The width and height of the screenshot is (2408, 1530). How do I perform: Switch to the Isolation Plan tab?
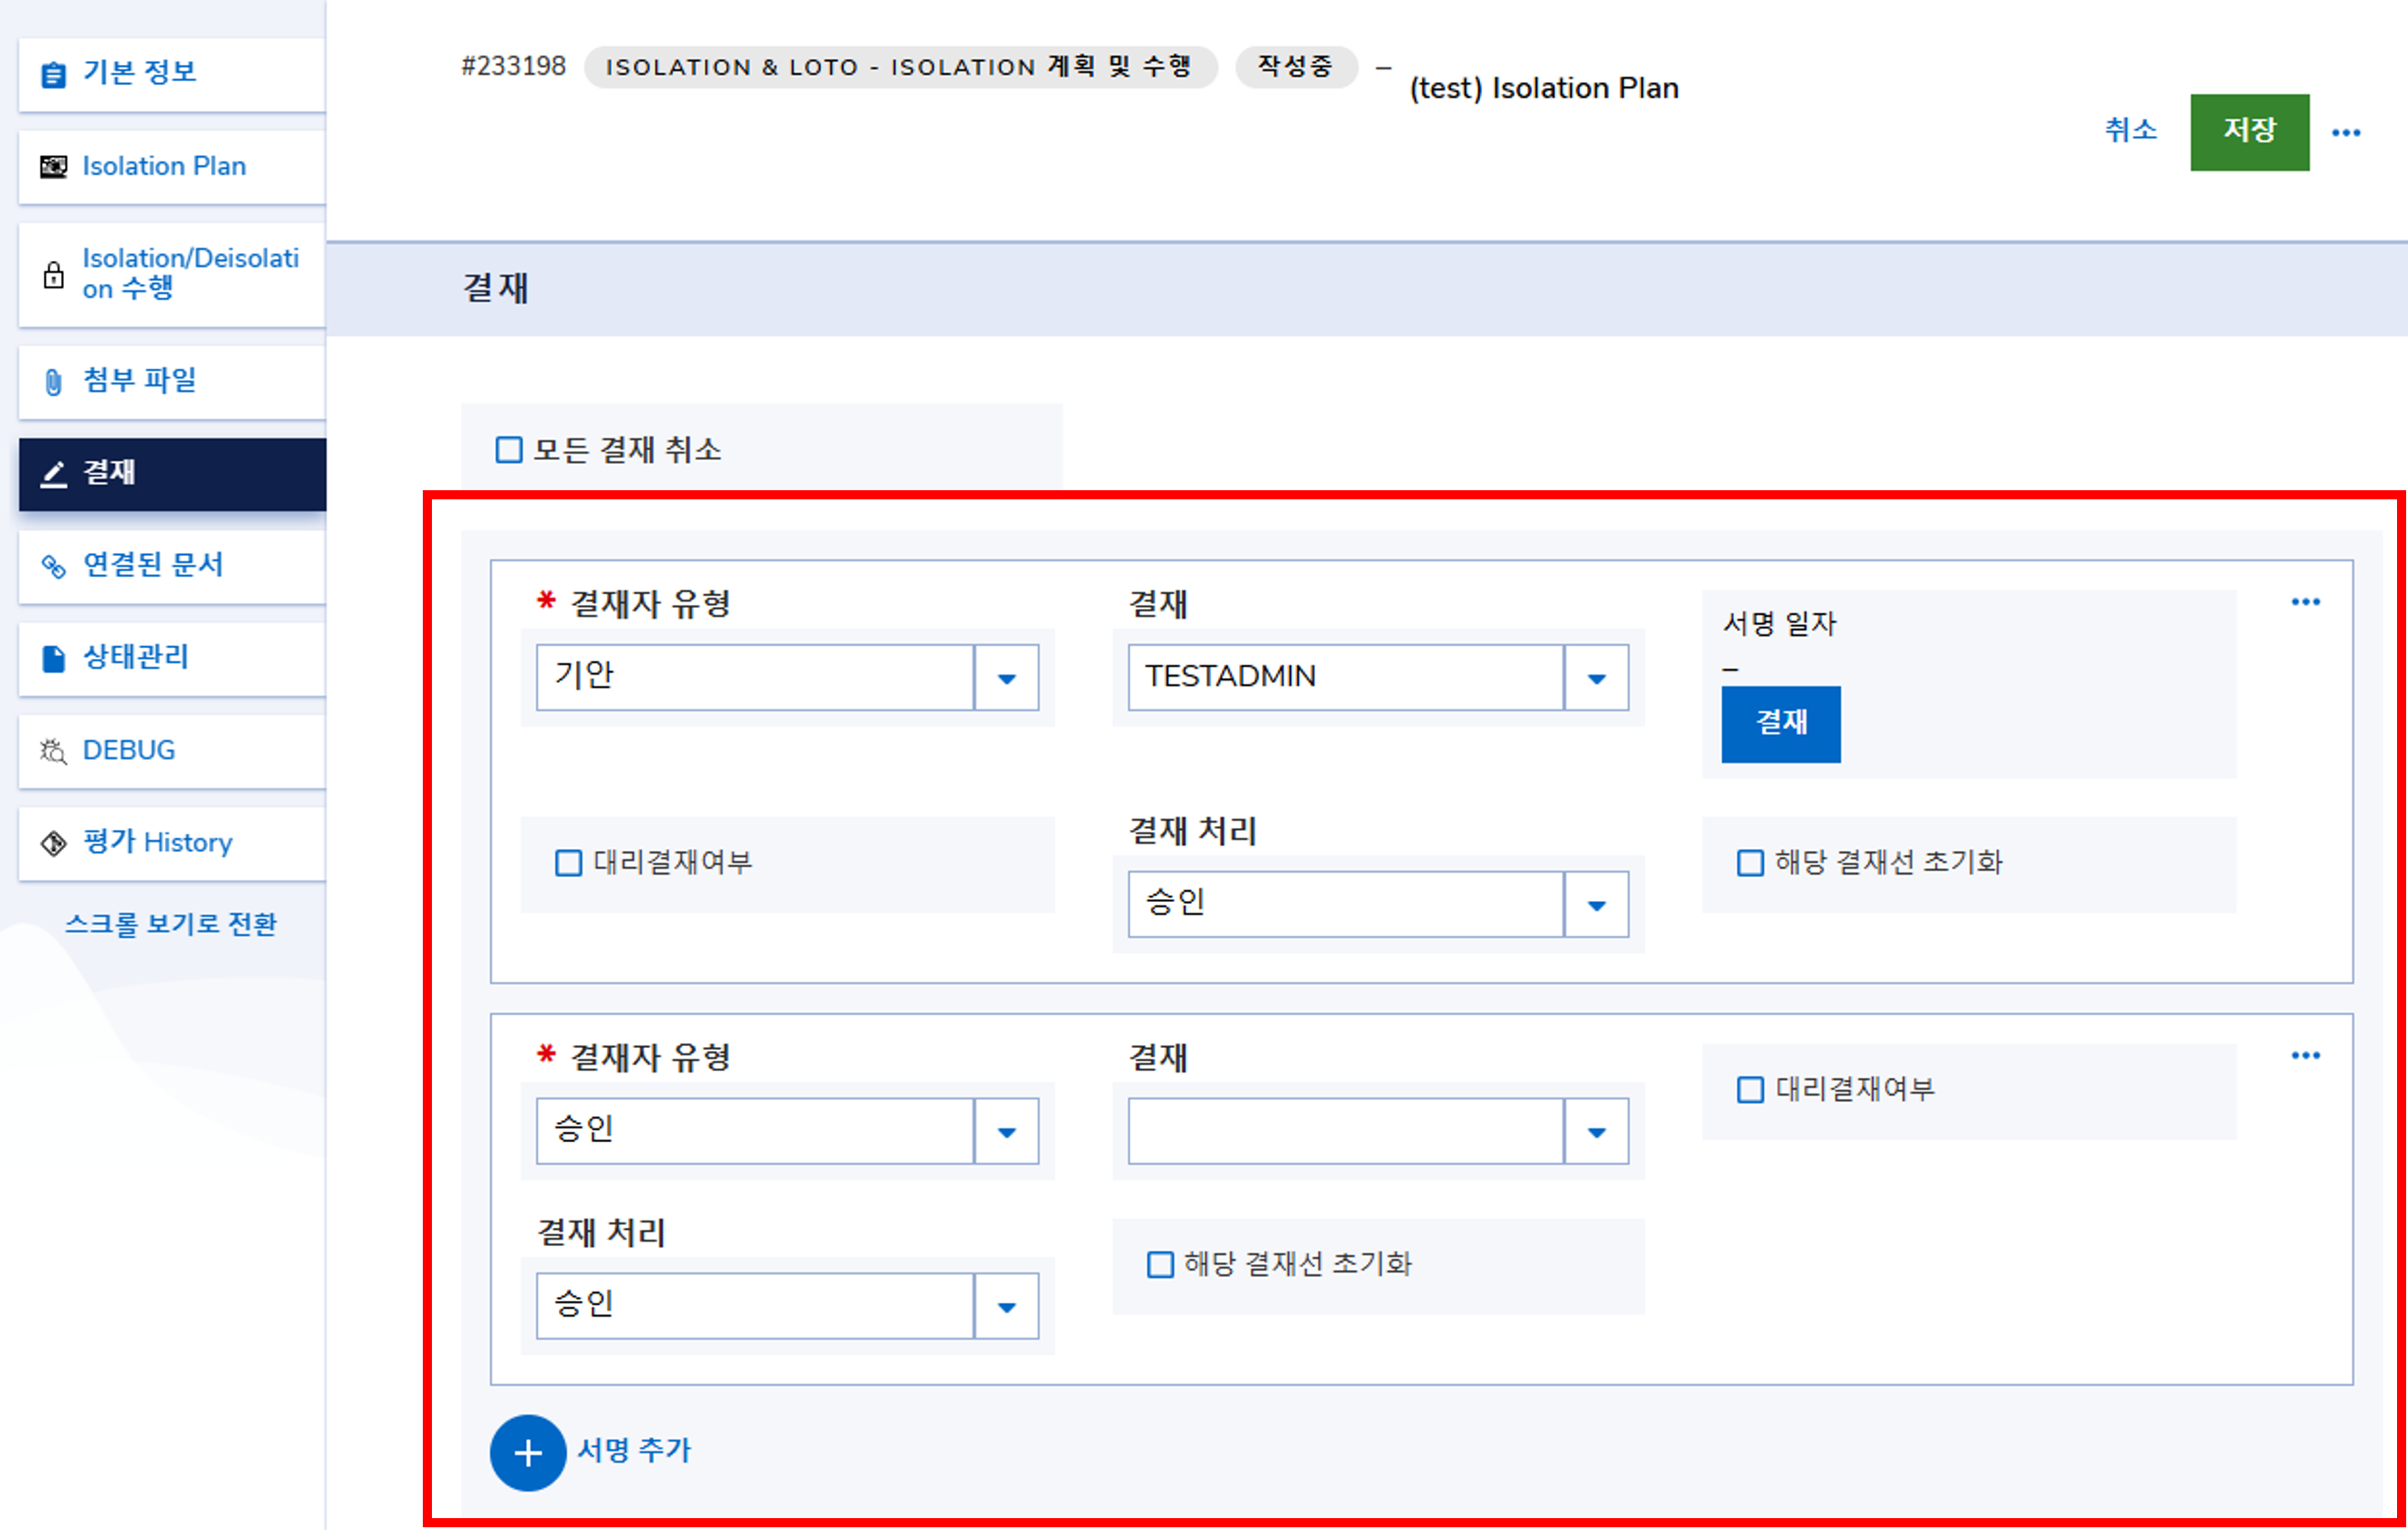pos(164,166)
